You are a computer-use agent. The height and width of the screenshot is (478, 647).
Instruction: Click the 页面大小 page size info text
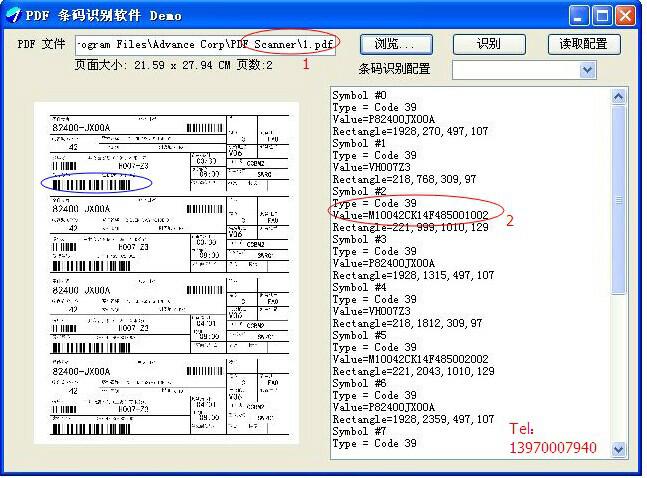coord(174,65)
